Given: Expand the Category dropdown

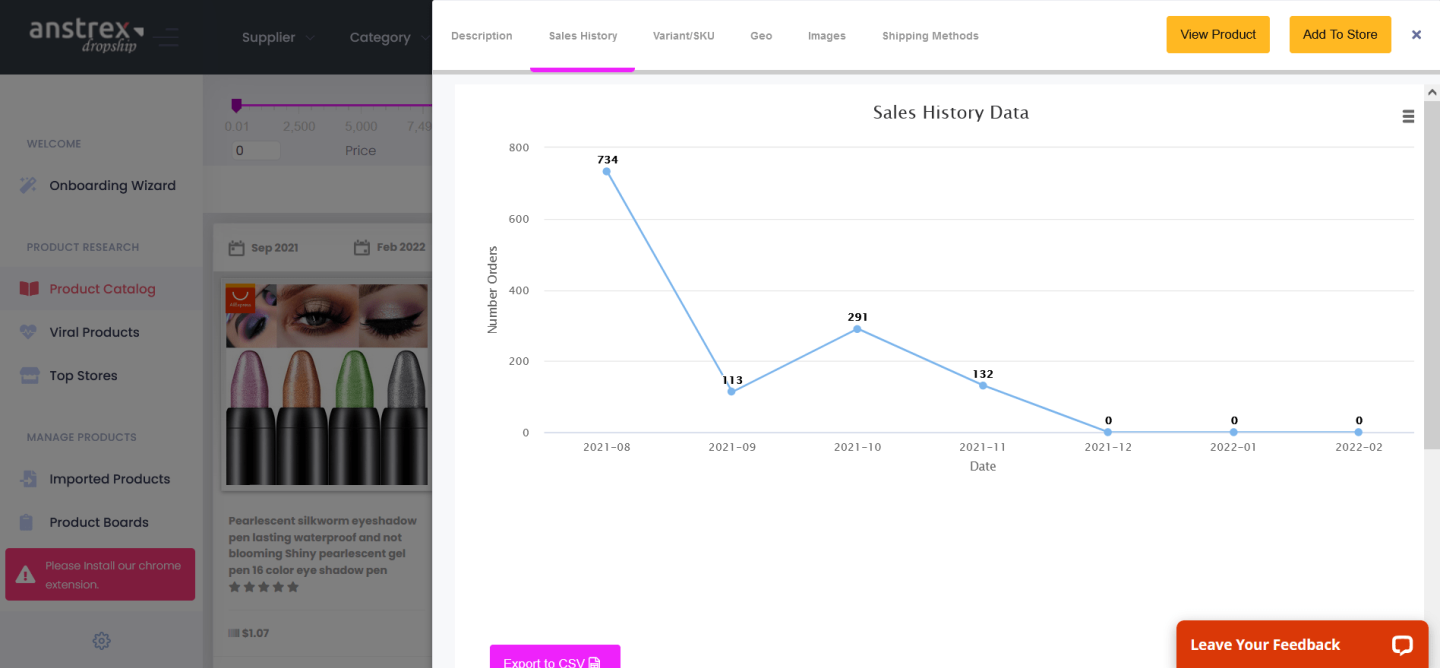Looking at the screenshot, I should pyautogui.click(x=385, y=38).
